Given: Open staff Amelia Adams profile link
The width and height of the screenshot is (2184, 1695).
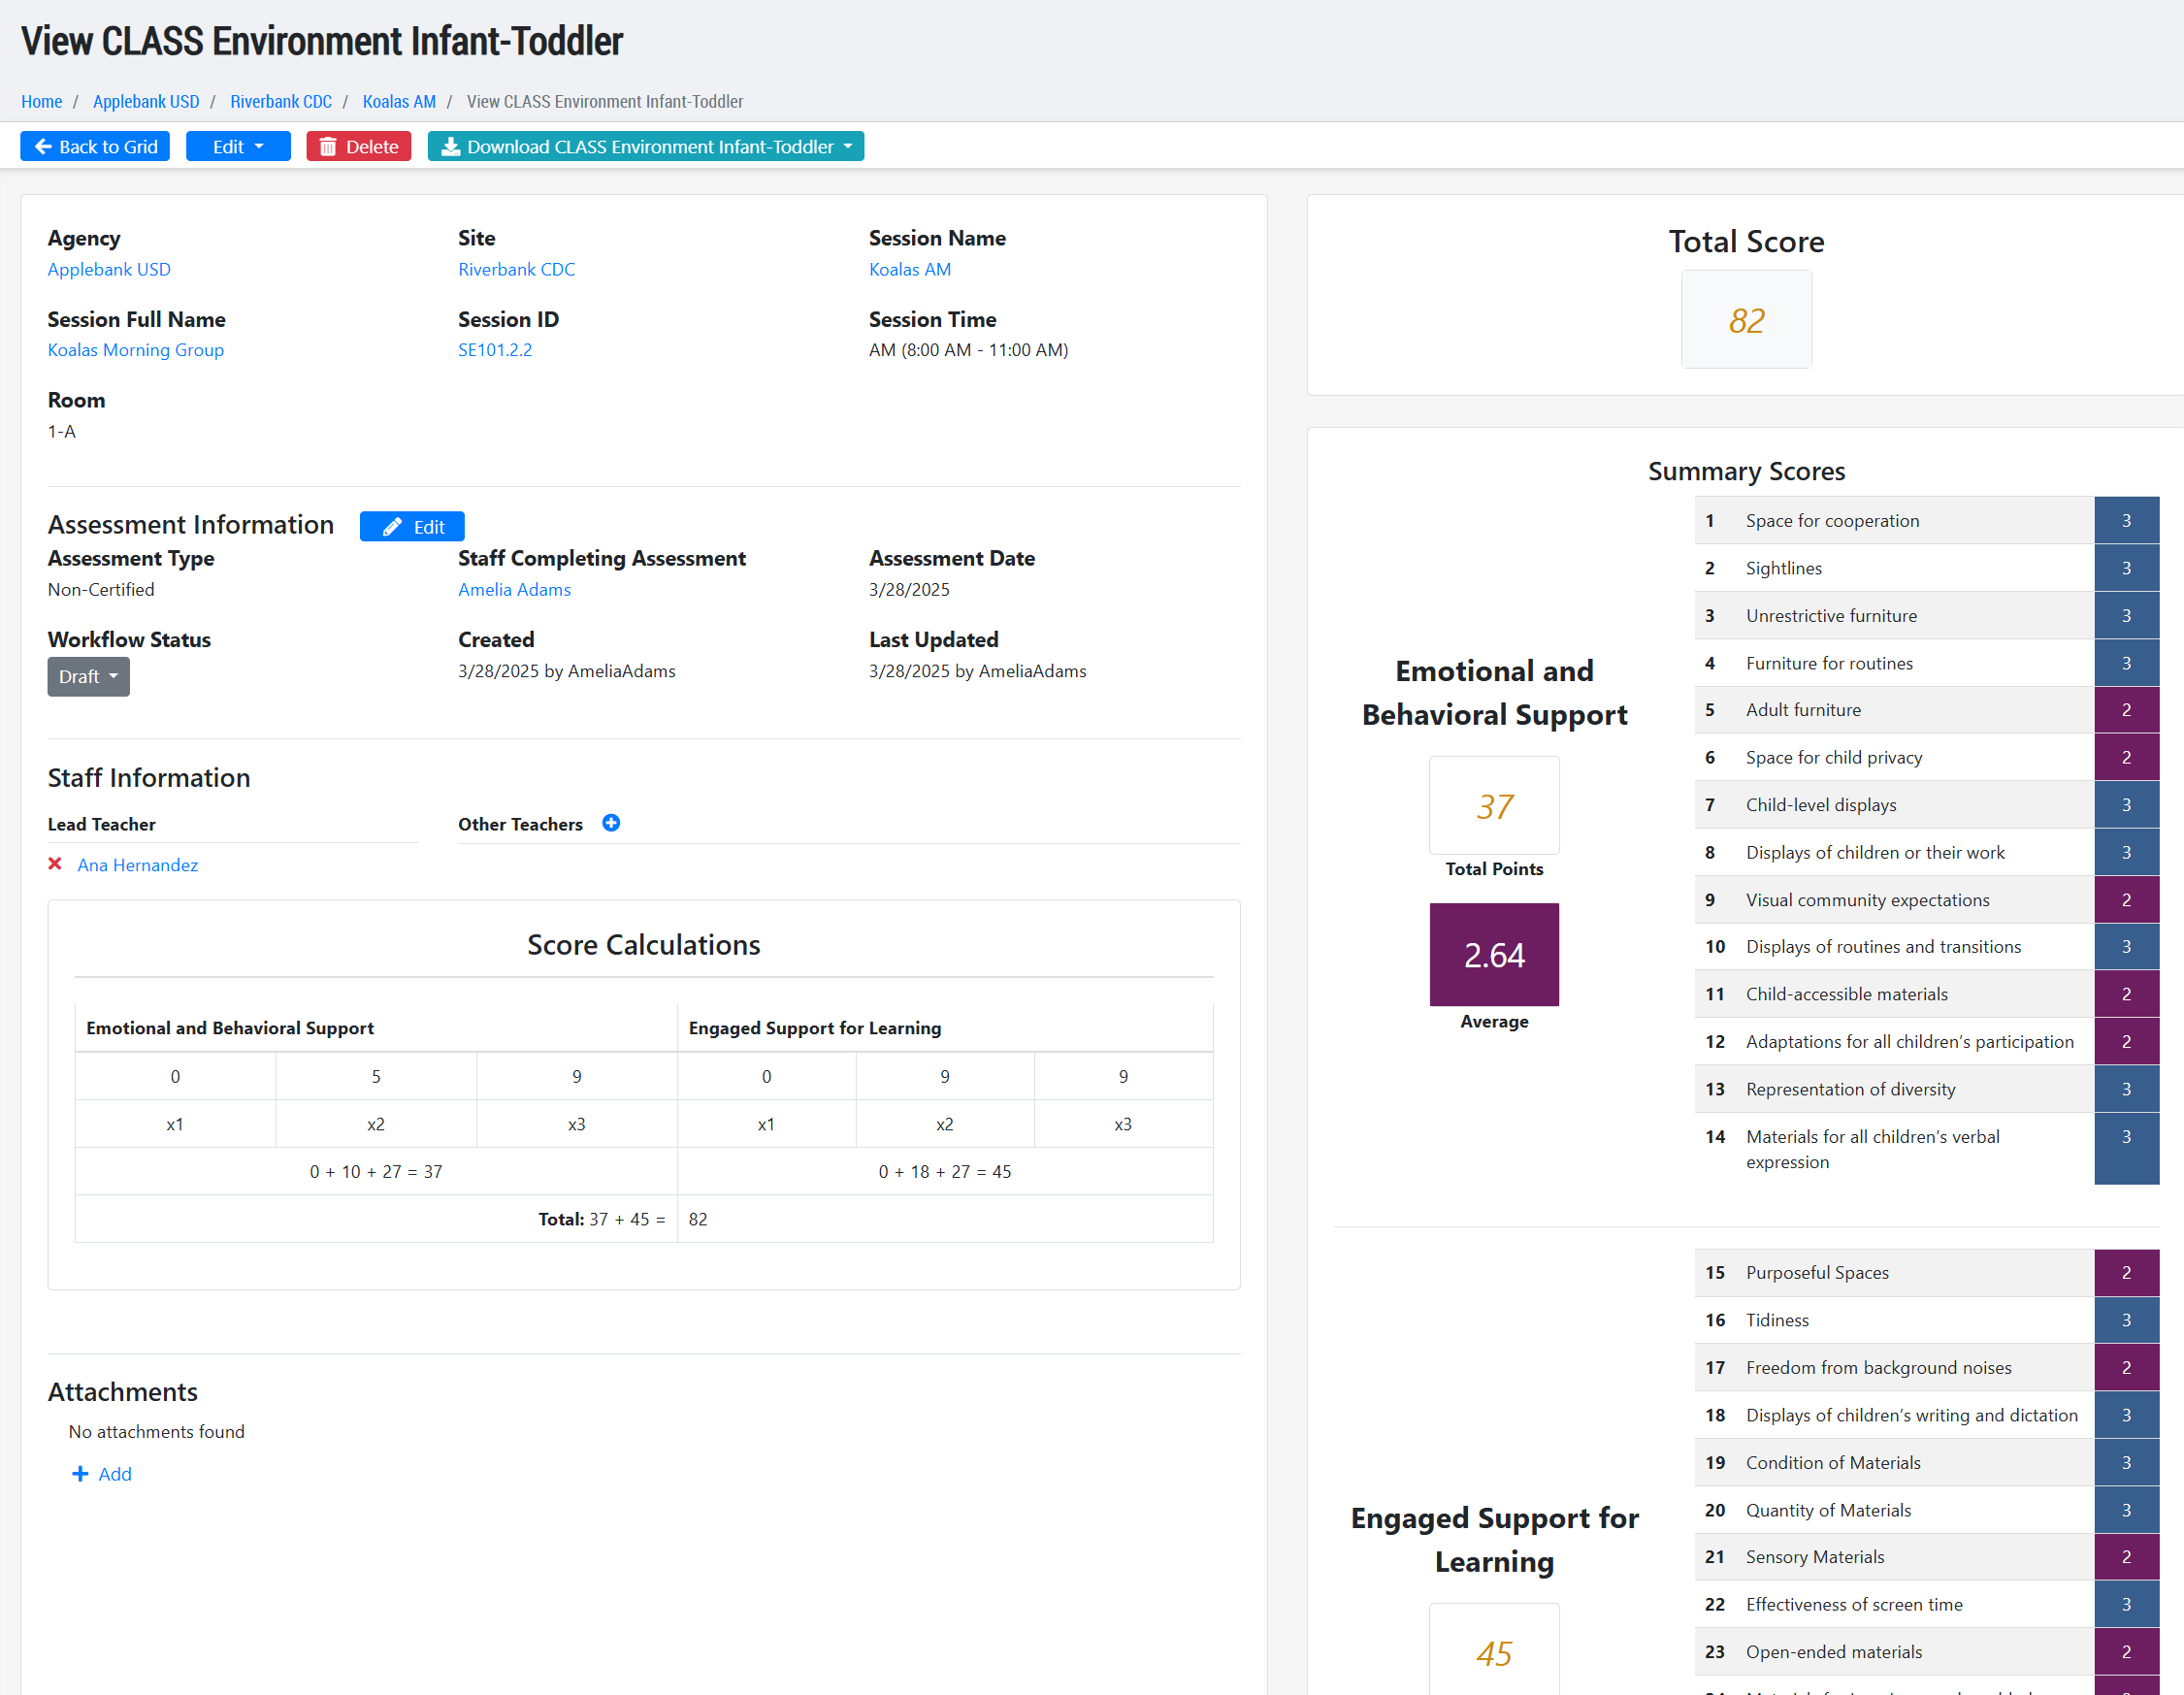Looking at the screenshot, I should (x=514, y=590).
